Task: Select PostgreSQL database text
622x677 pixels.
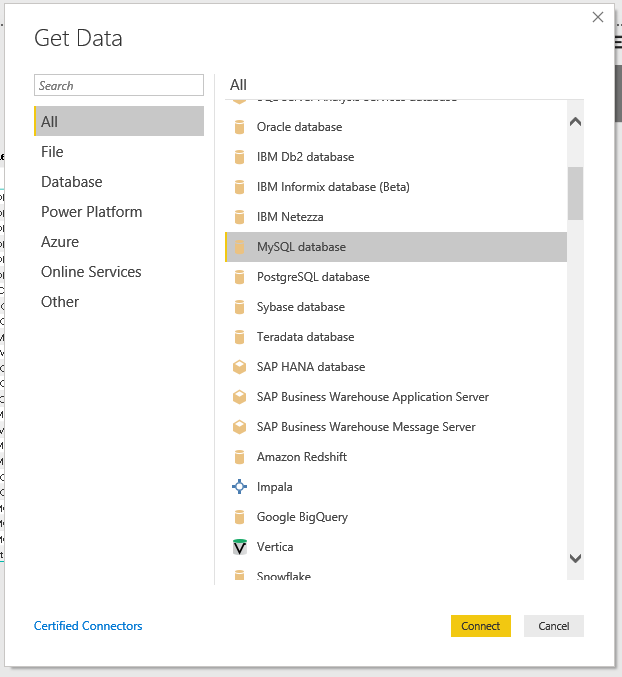Action: tap(313, 277)
